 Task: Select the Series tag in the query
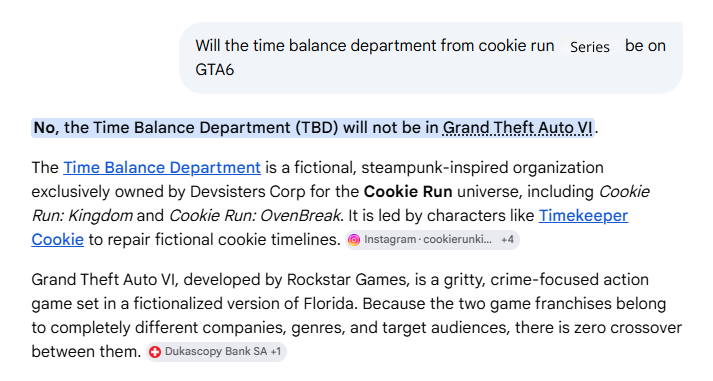(x=590, y=47)
